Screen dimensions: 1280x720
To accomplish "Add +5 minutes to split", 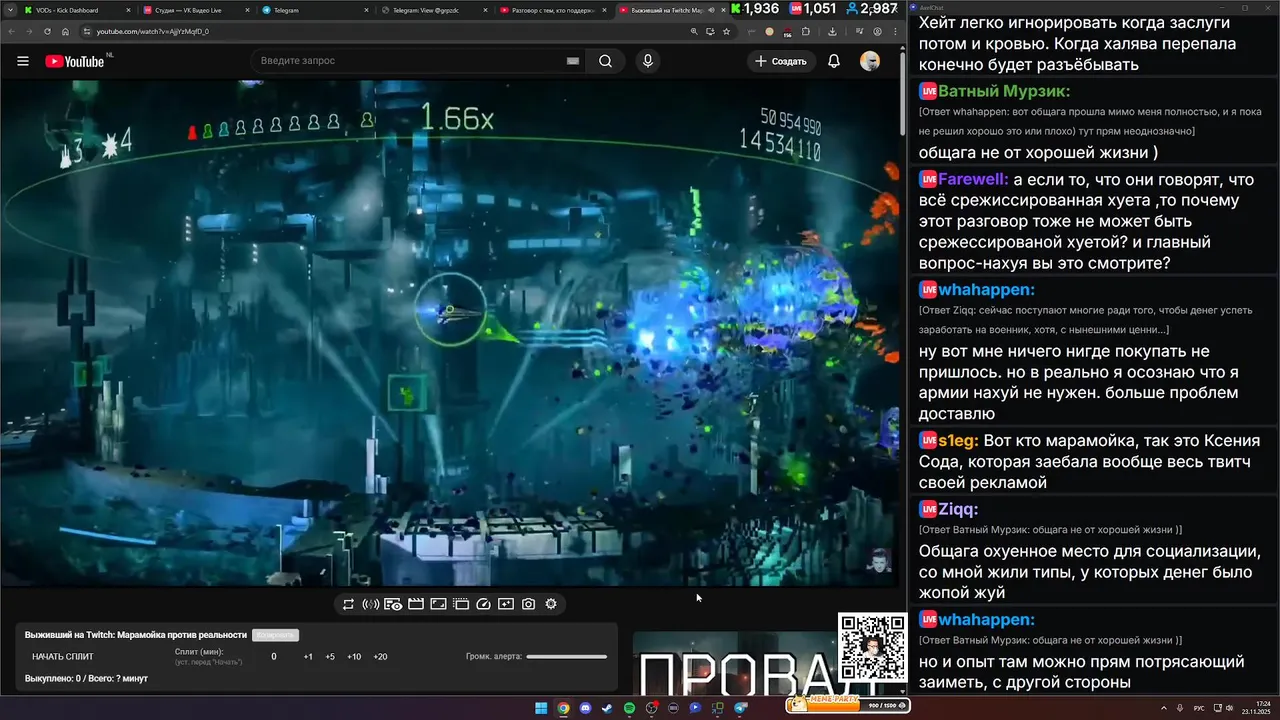I will 330,657.
